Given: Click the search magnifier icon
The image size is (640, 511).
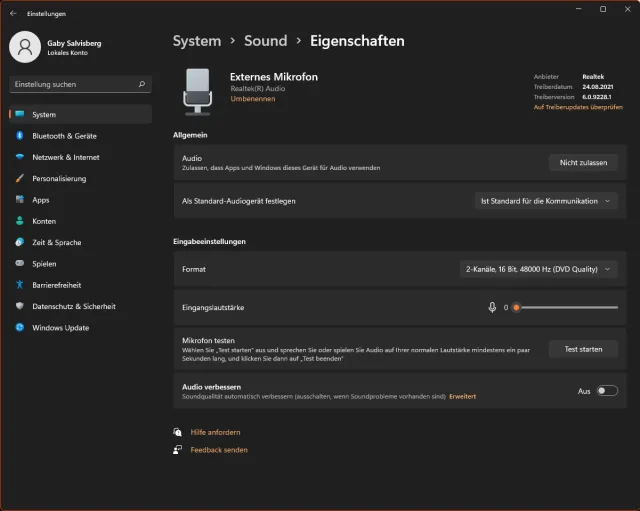Looking at the screenshot, I should coord(142,85).
